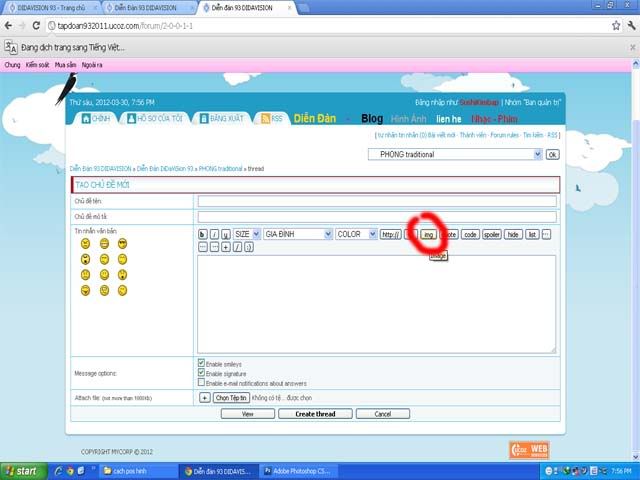
Task: Click the plus '+' button in second toolbar row
Action: pos(226,247)
